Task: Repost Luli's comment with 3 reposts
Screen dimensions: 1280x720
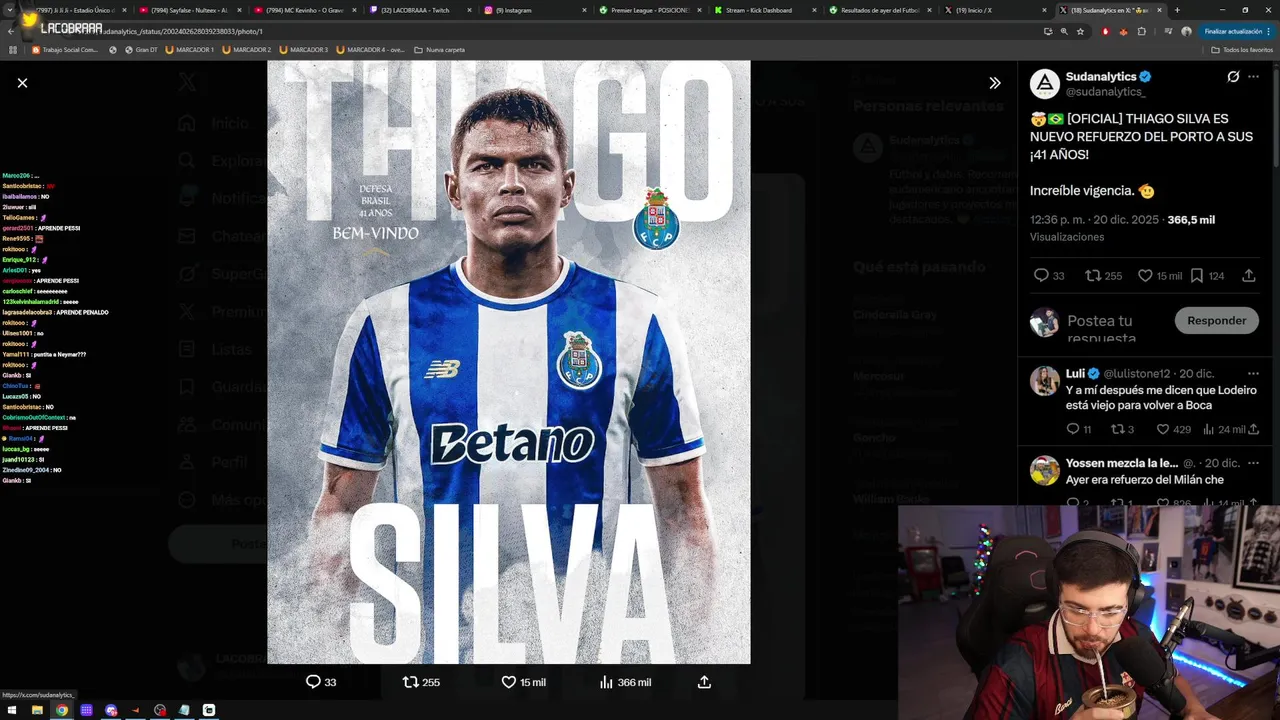Action: click(x=1122, y=429)
